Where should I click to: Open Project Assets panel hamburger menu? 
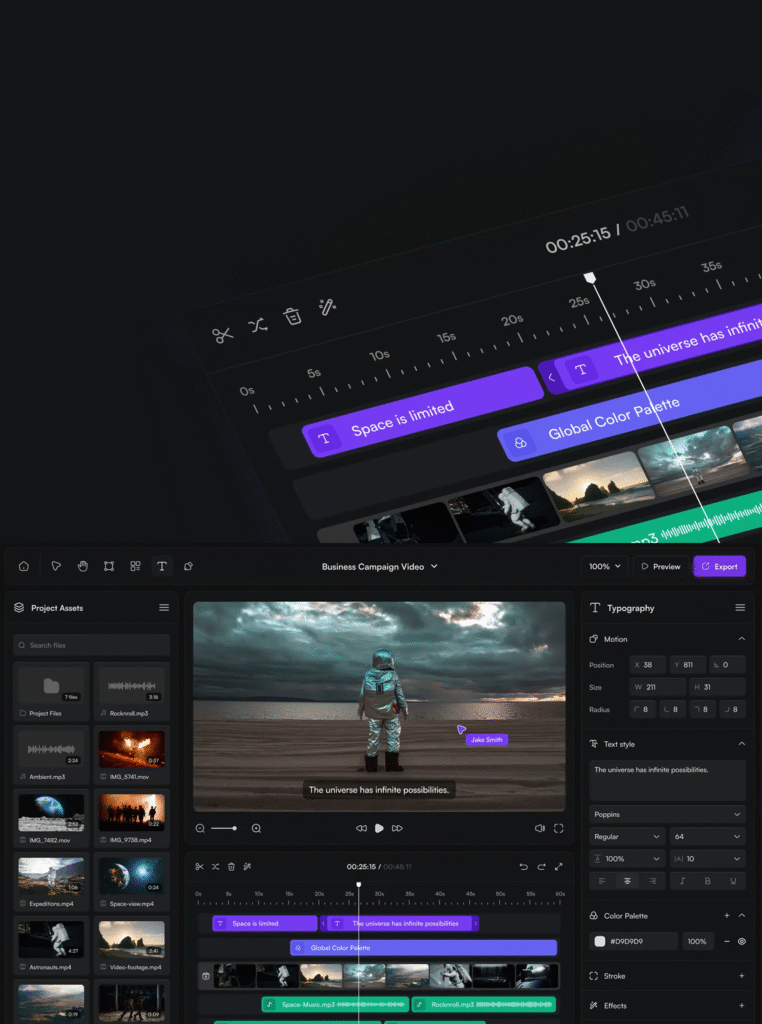click(164, 607)
